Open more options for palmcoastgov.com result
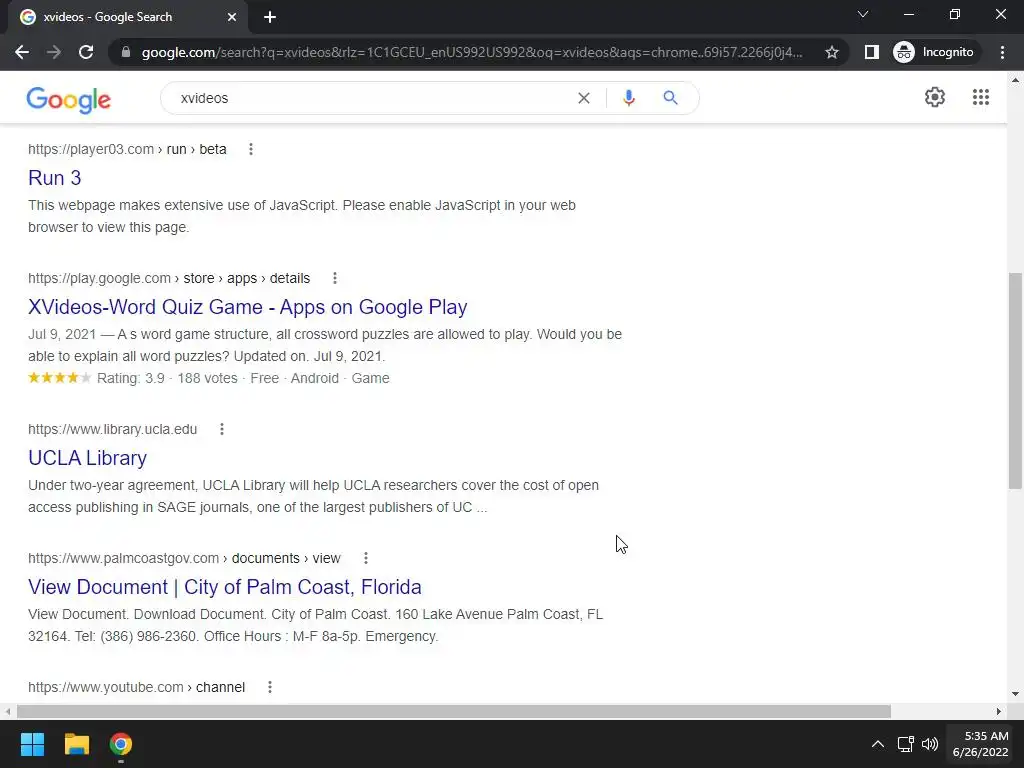Screen dimensions: 1024x768 (x=366, y=558)
